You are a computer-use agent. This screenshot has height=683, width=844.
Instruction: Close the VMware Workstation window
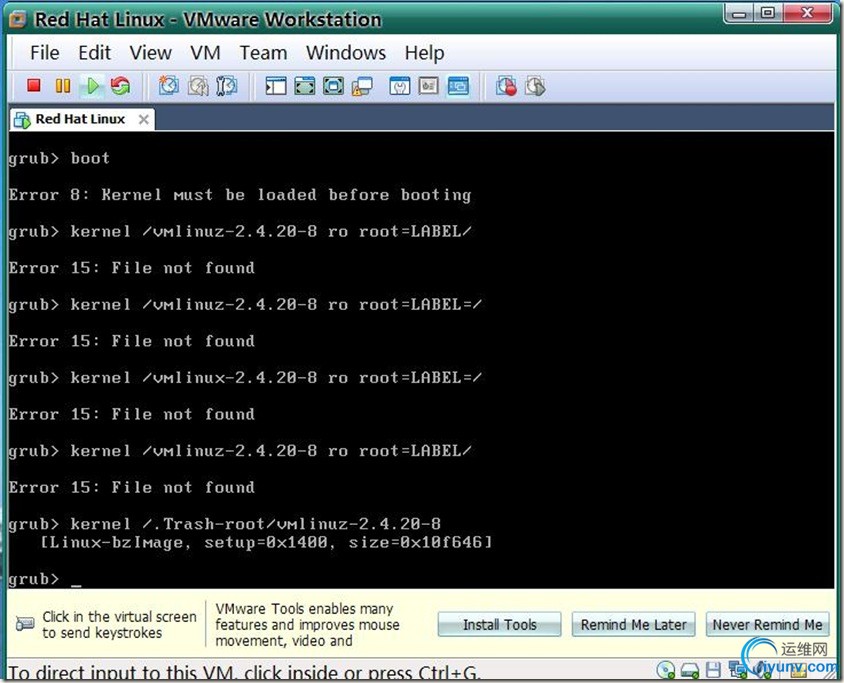tap(807, 14)
